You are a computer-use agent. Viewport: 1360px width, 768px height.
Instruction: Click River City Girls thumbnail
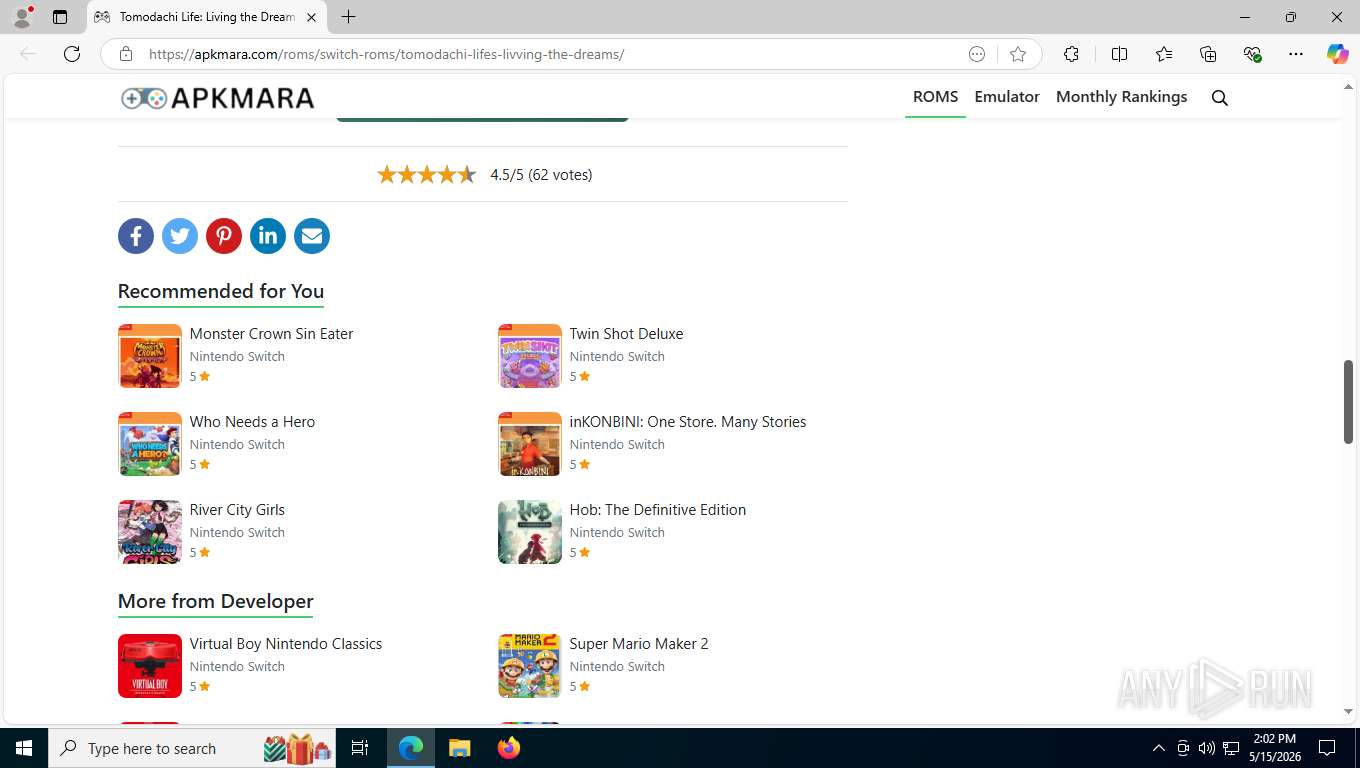pos(150,532)
